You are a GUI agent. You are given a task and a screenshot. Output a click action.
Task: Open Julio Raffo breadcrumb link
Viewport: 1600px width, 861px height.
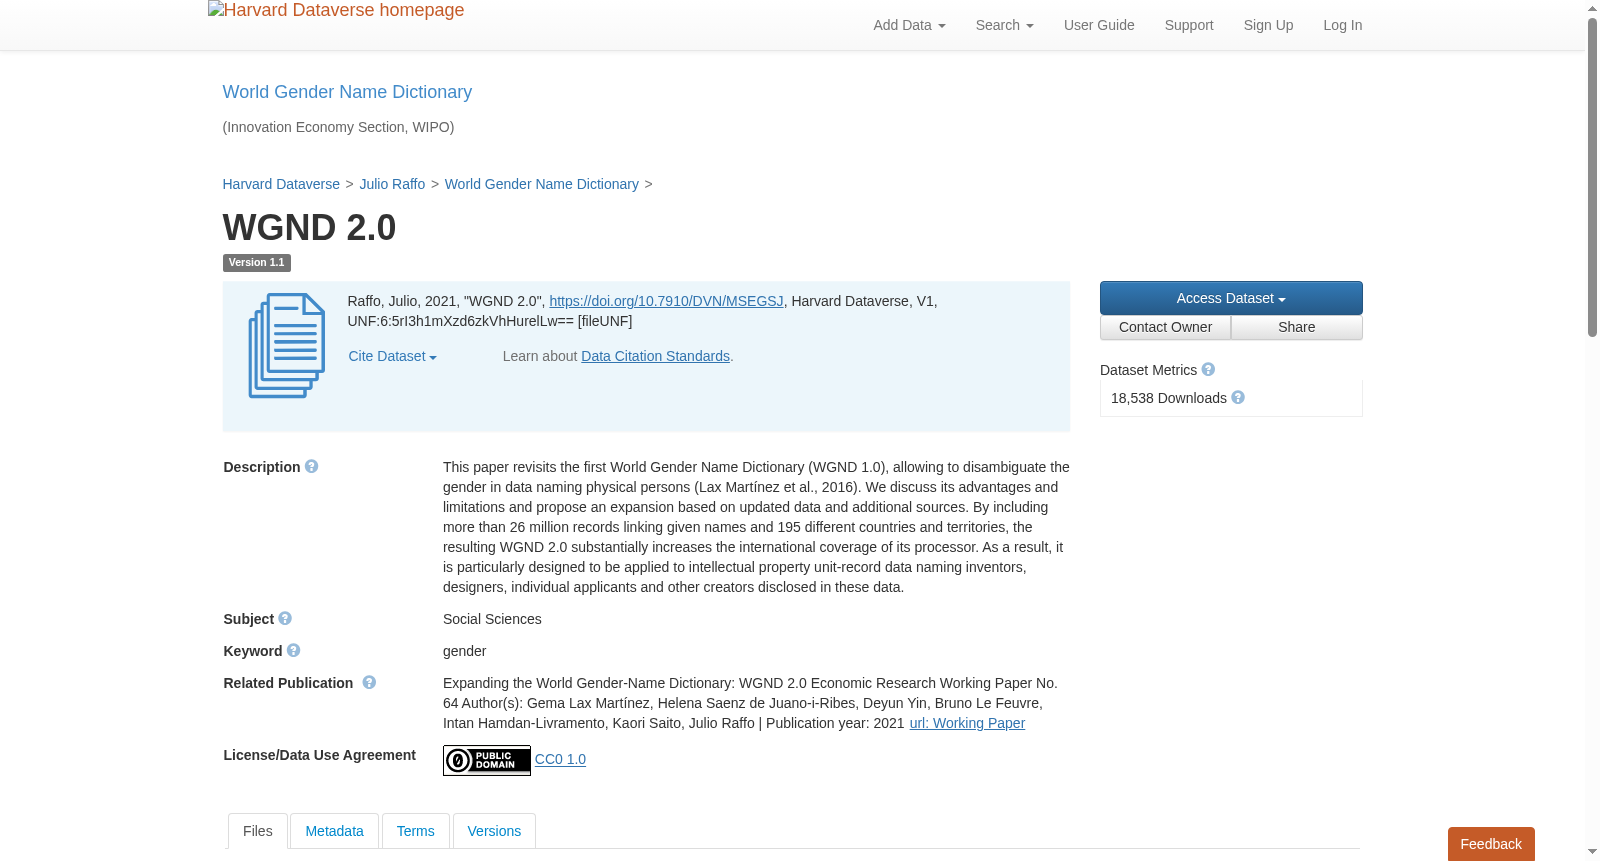pos(392,184)
